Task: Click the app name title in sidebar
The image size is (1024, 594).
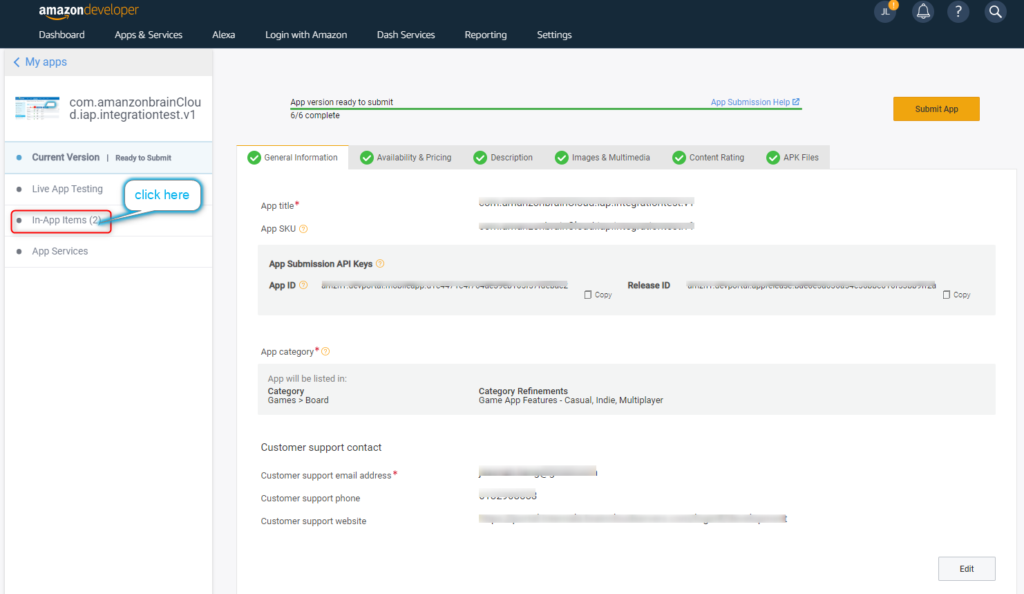Action: pyautogui.click(x=135, y=108)
